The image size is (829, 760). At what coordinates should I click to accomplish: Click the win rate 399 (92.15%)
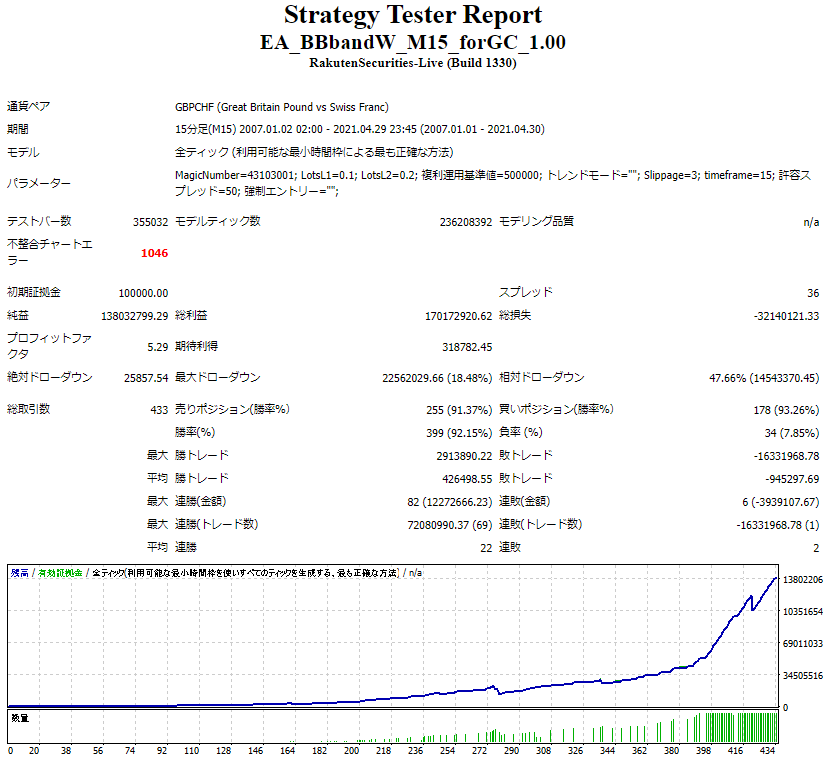459,433
